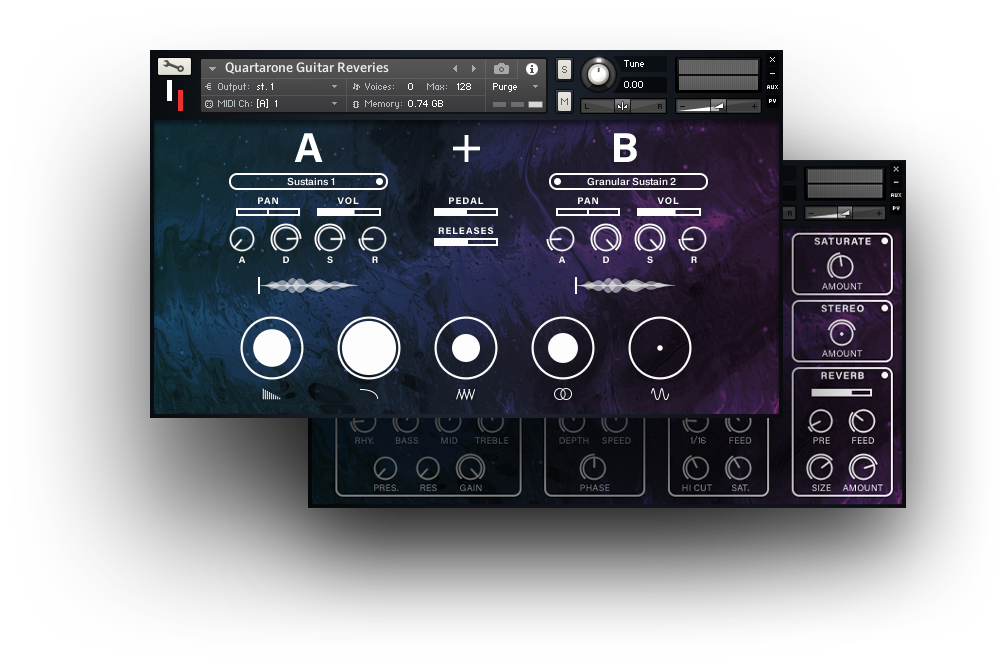Screen dimensions: 1006x668
Task: Open the Granular Sustain 2 sound selector
Action: tap(628, 182)
